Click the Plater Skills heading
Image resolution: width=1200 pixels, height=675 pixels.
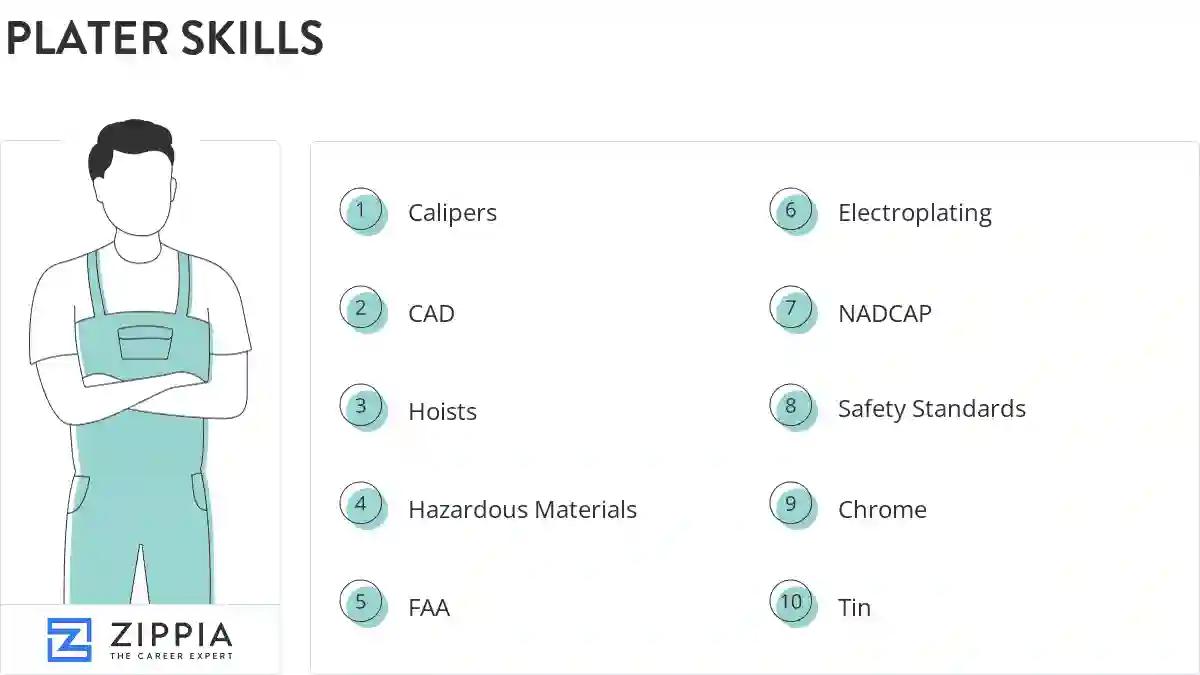tap(165, 38)
